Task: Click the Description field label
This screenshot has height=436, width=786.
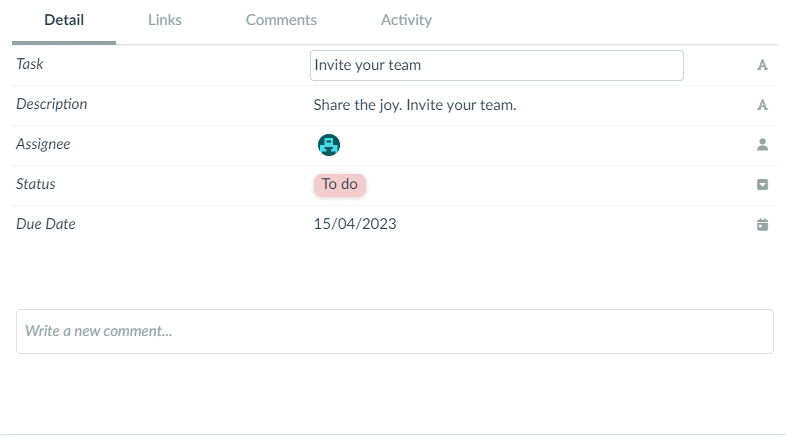Action: [x=51, y=104]
